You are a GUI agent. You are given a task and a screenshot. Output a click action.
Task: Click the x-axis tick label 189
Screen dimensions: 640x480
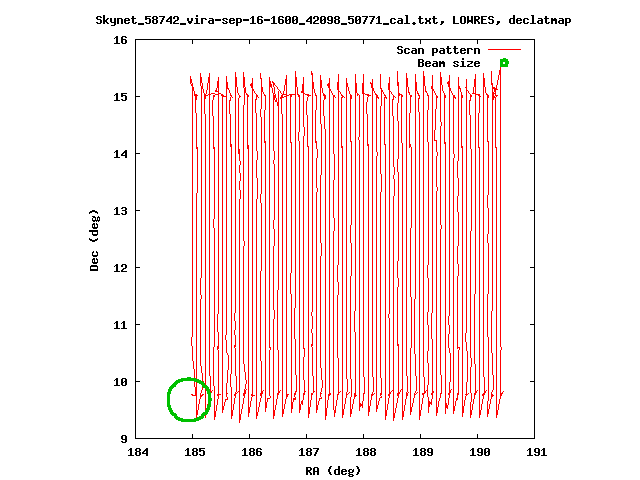point(423,452)
